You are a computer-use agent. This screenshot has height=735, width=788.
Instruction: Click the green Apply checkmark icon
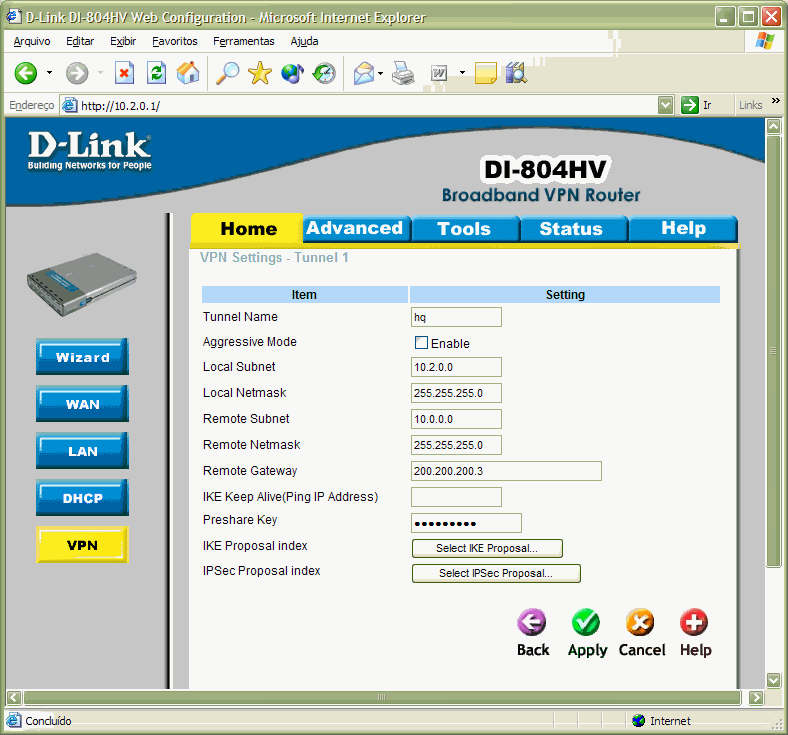[x=586, y=623]
